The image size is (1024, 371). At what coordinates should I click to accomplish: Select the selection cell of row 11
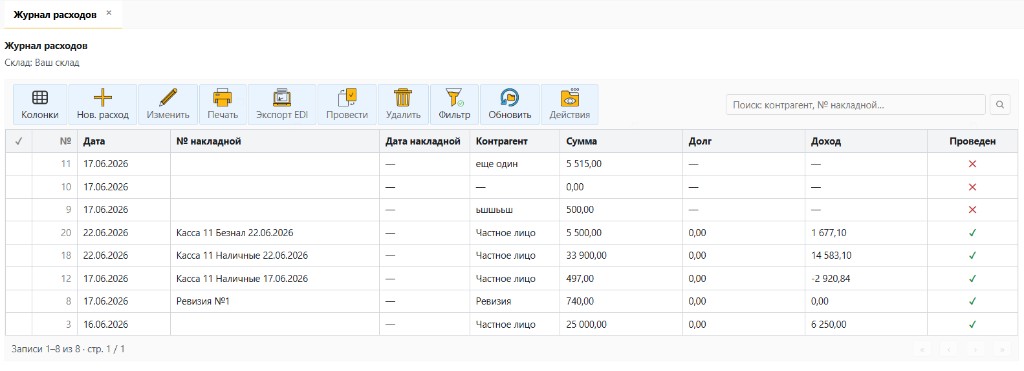(x=18, y=164)
